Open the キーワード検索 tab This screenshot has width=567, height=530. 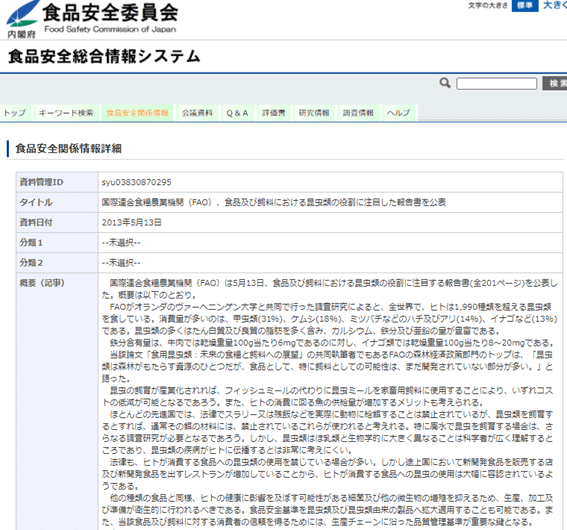(x=66, y=113)
